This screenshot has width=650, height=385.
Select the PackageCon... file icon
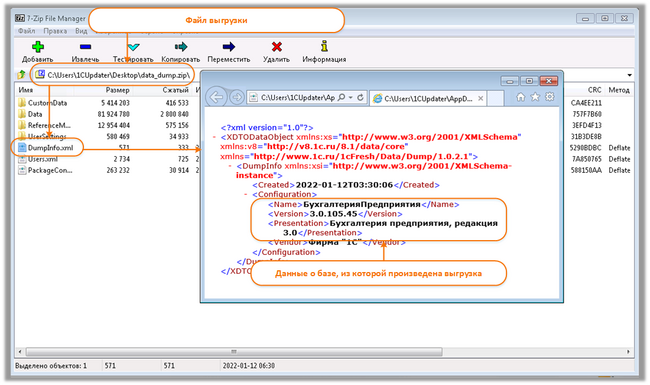(x=22, y=170)
